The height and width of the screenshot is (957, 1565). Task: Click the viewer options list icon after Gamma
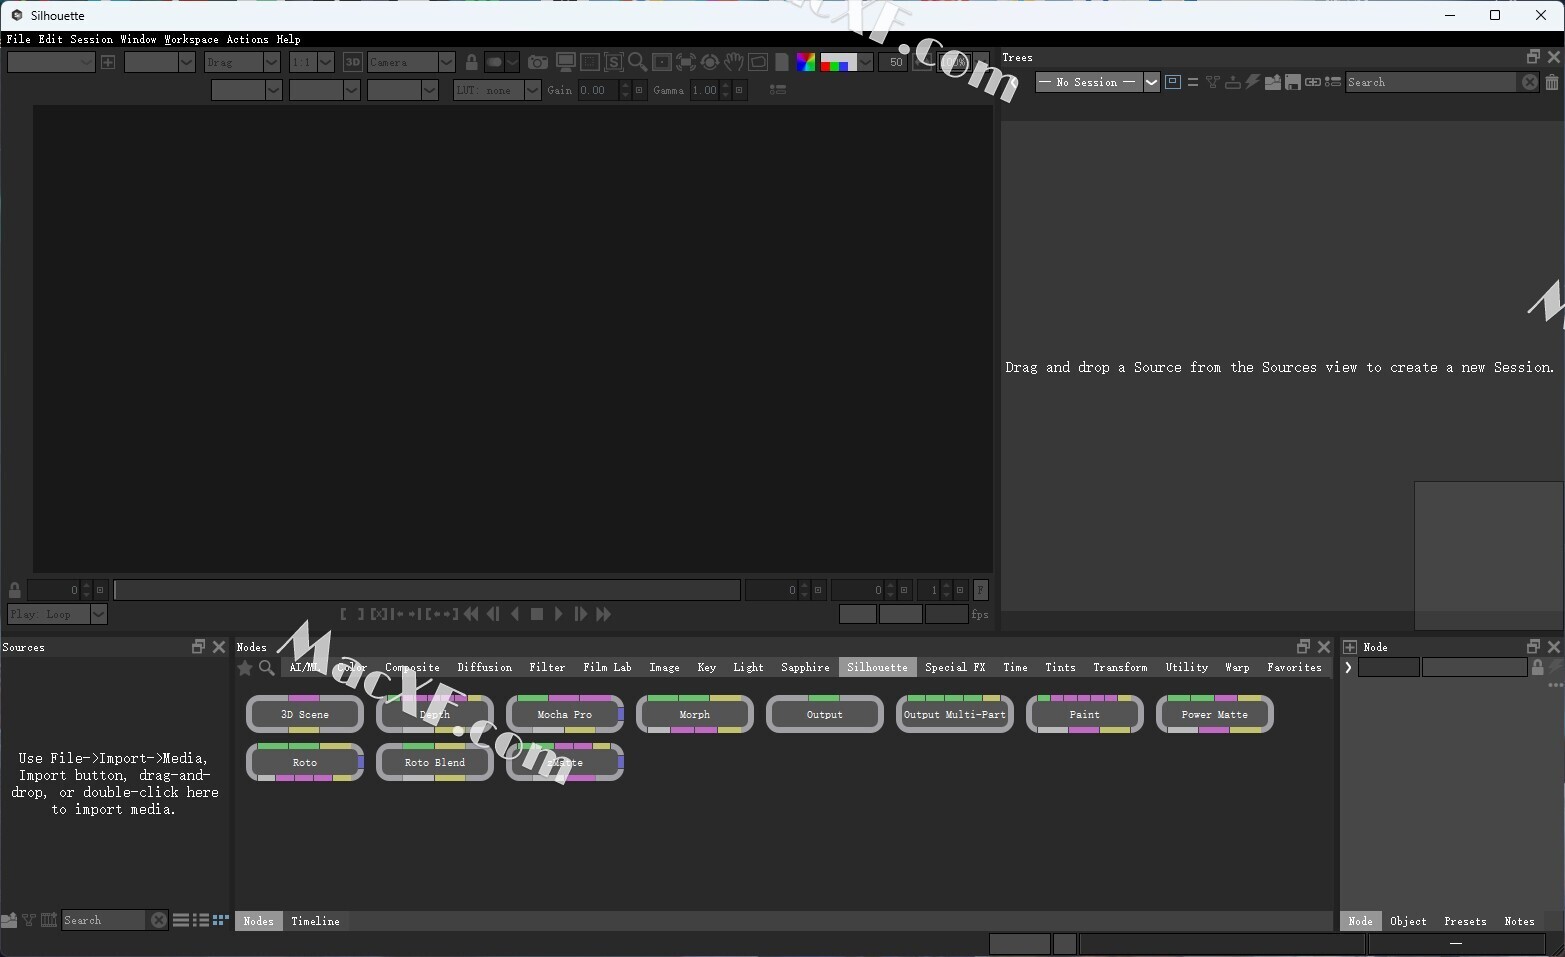click(778, 90)
